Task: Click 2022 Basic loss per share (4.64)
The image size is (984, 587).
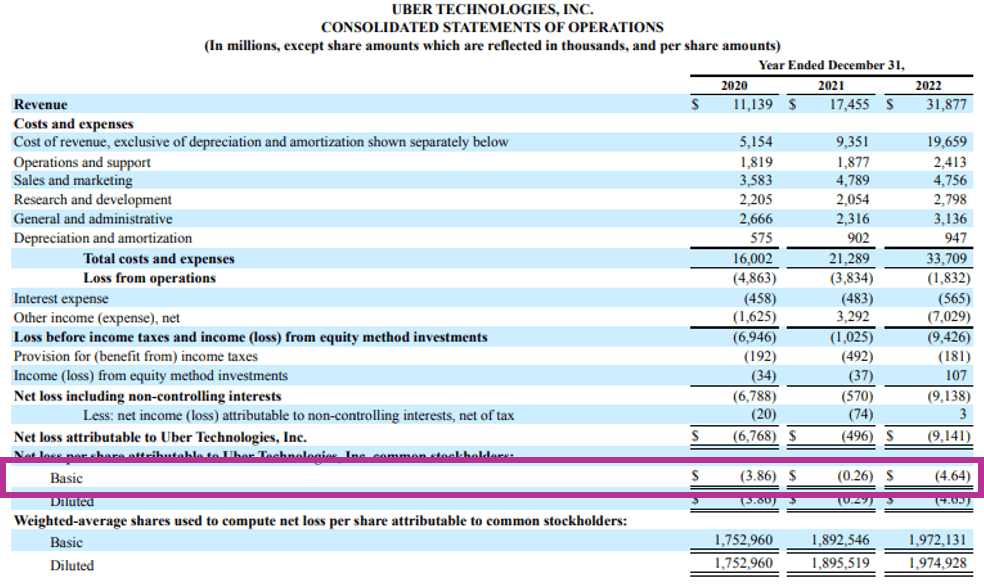Action: coord(952,476)
